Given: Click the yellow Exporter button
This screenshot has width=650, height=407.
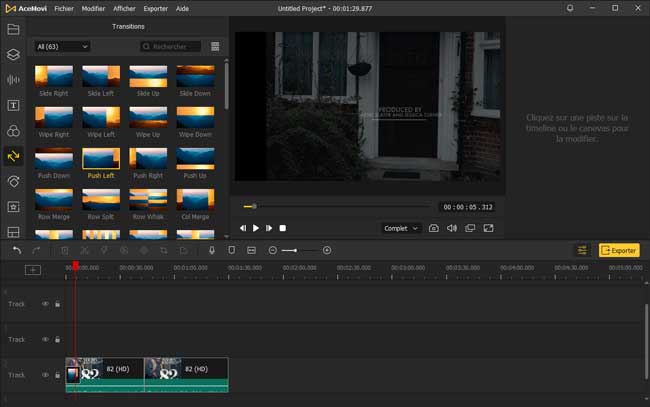Looking at the screenshot, I should [x=619, y=250].
